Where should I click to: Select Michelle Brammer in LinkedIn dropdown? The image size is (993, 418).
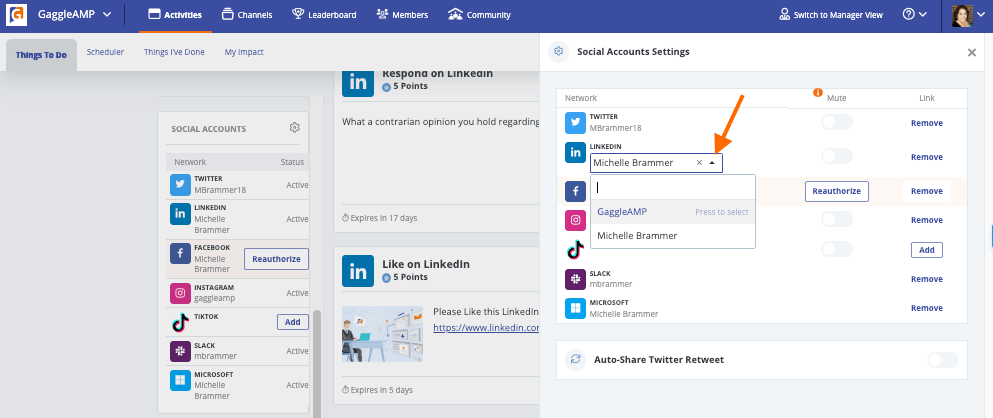[x=673, y=236]
